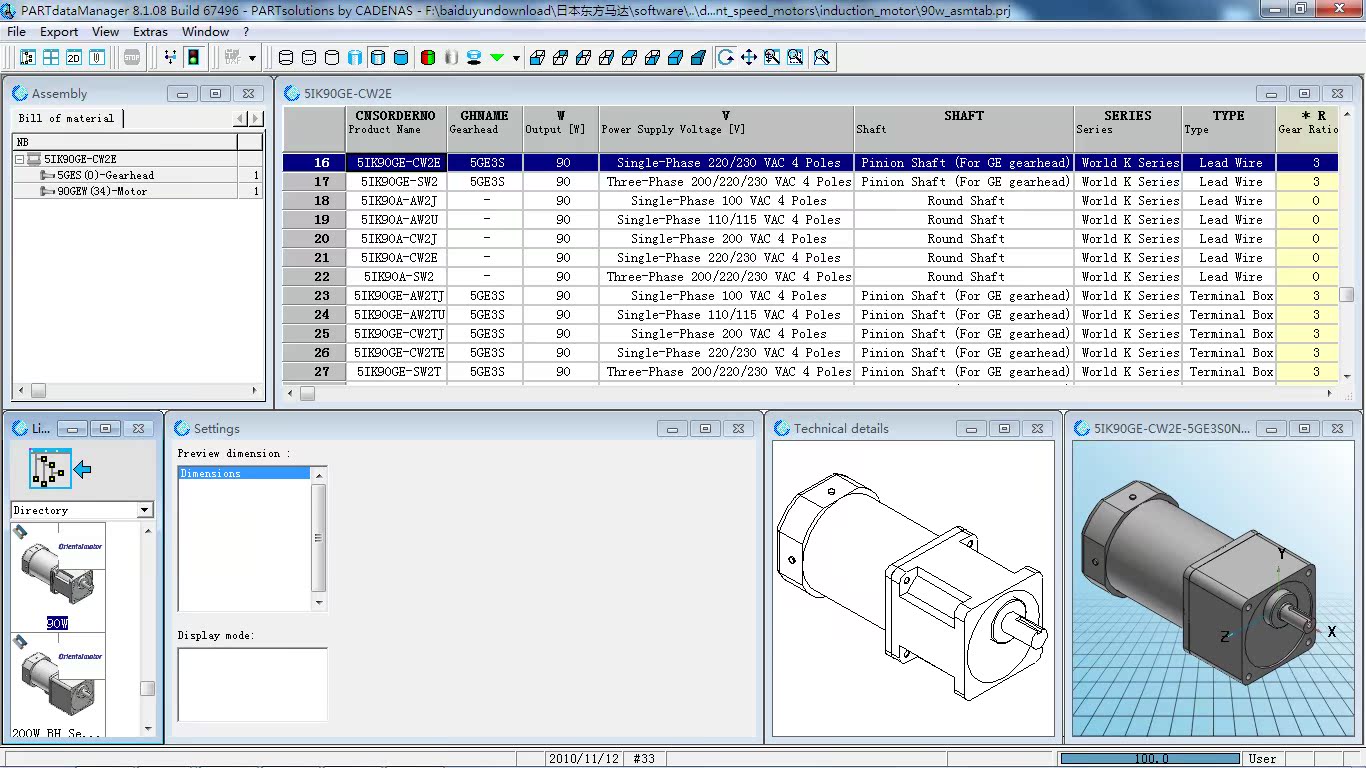1366x768 pixels.
Task: Select the fifth cube view orientation icon
Action: [x=629, y=58]
